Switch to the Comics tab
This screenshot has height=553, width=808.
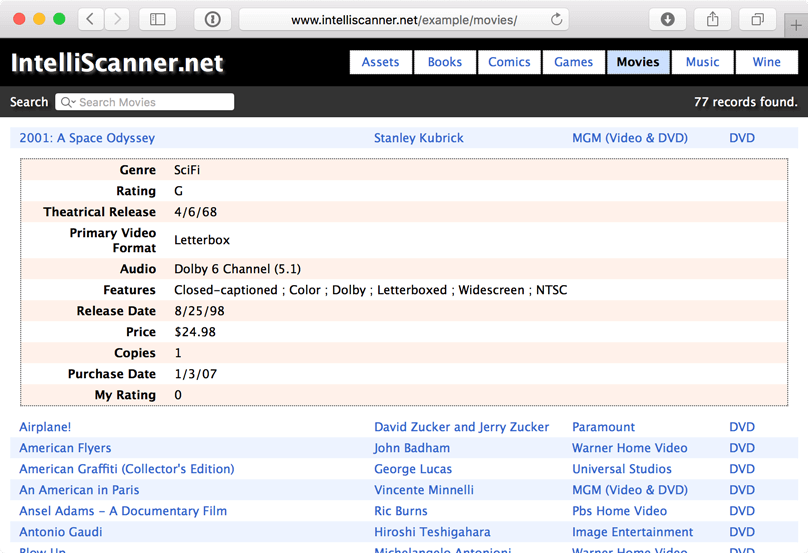tap(509, 62)
